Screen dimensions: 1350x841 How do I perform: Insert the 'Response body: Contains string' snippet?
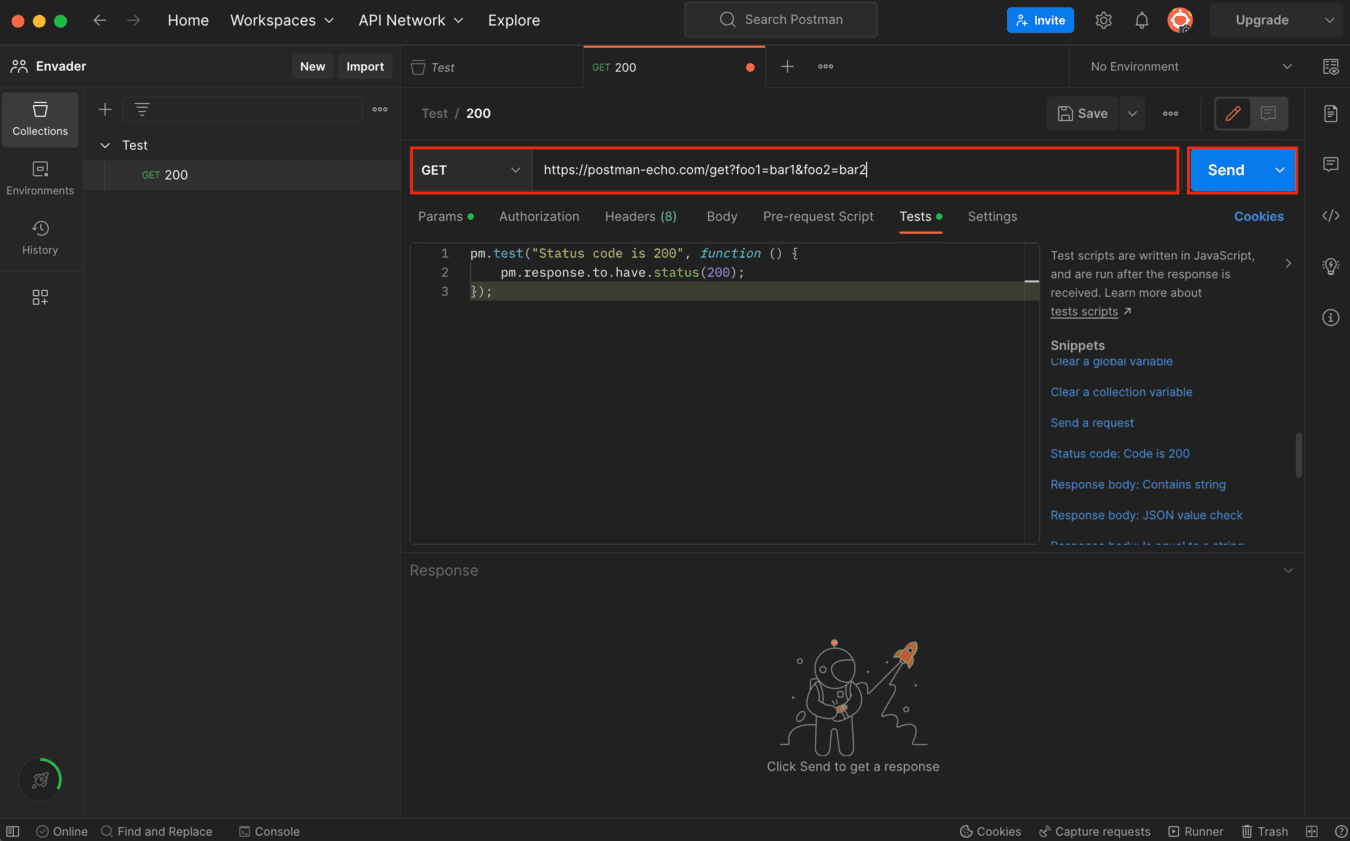(1137, 484)
